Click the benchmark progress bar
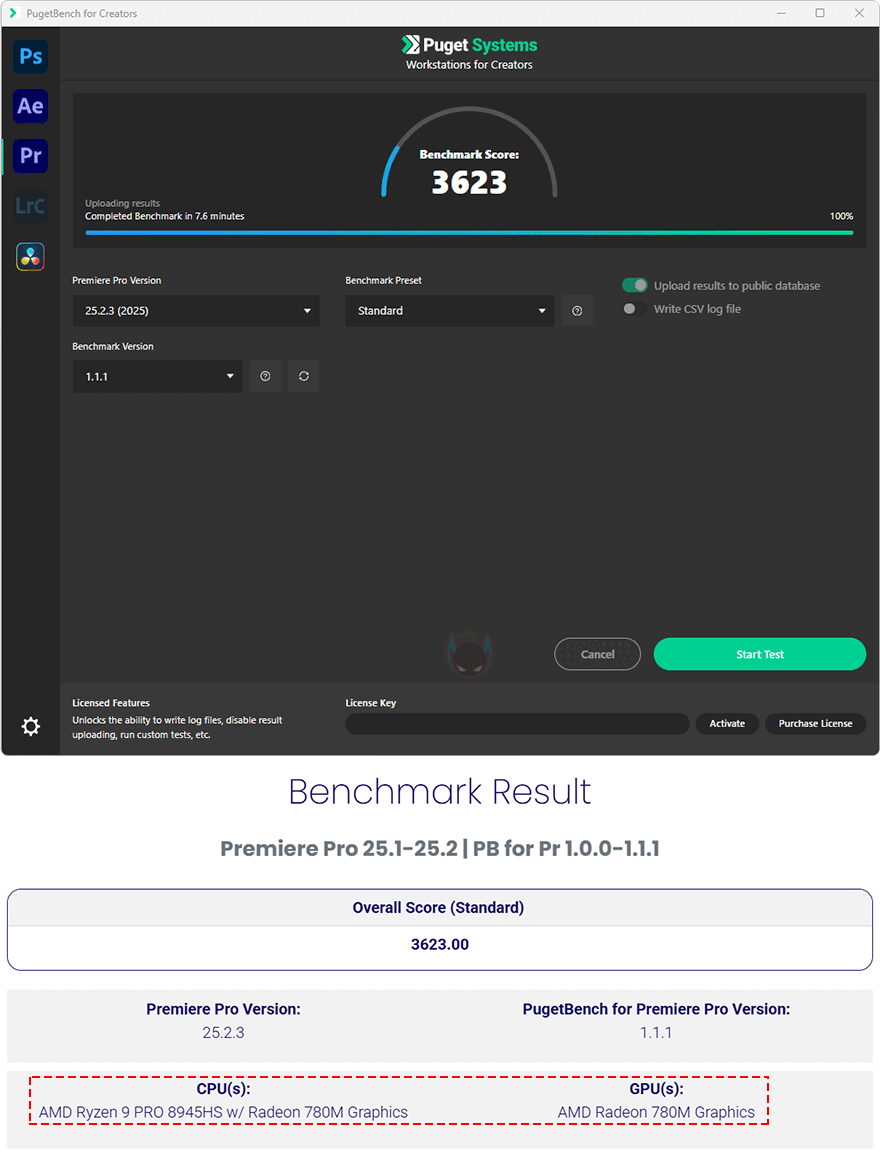Image resolution: width=880 pixels, height=1155 pixels. click(x=469, y=233)
